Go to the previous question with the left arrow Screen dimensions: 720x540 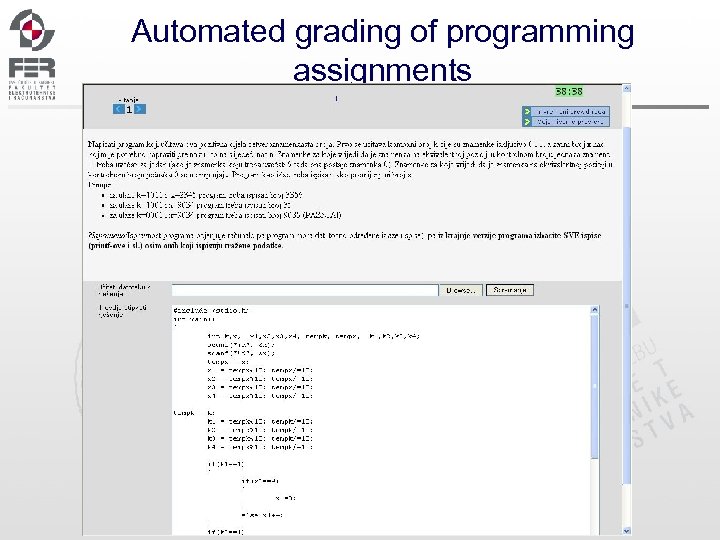[118, 109]
